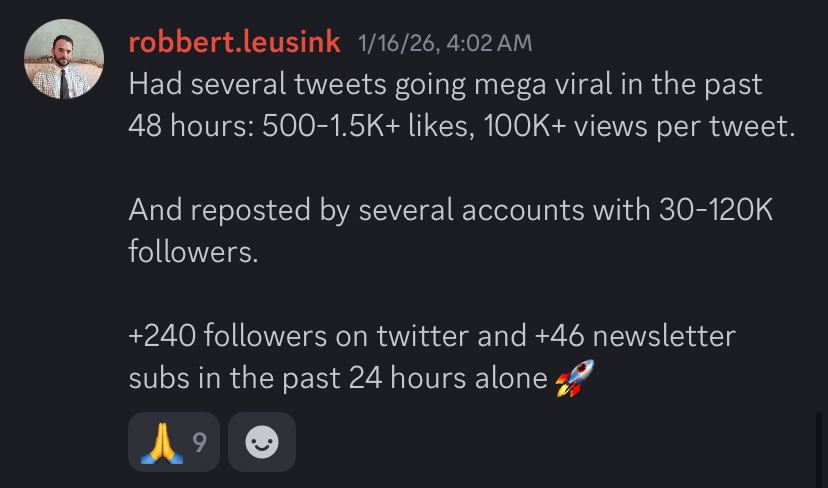Click the rocket emoji in the message
The height and width of the screenshot is (488, 828).
click(x=574, y=379)
